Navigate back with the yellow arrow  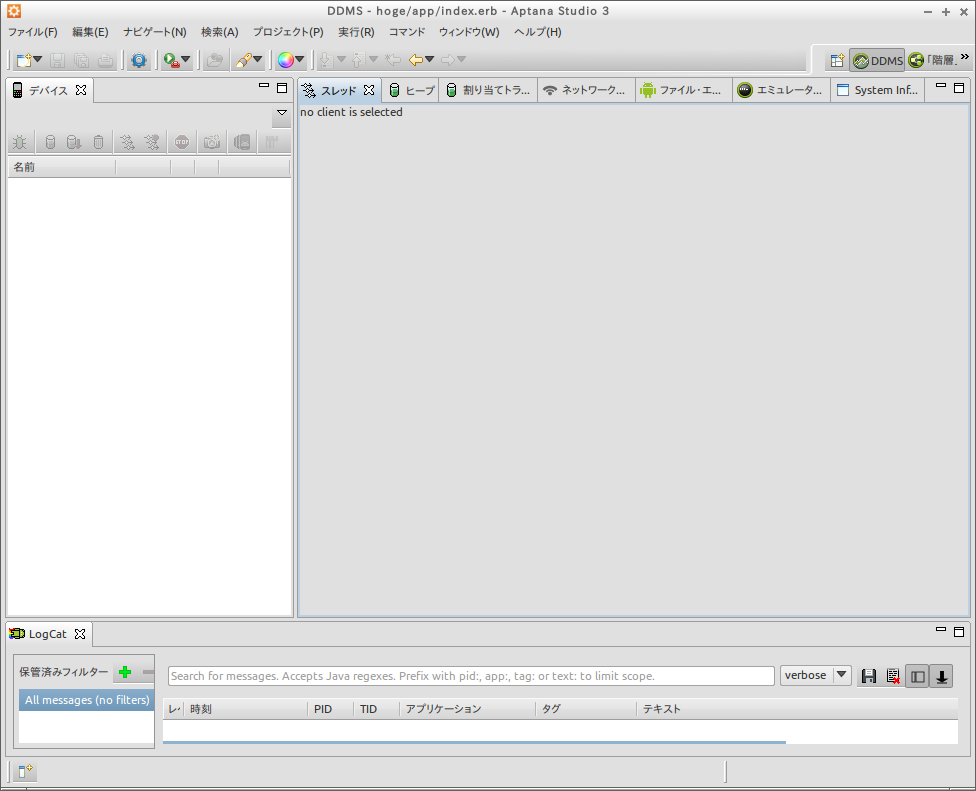coord(415,60)
